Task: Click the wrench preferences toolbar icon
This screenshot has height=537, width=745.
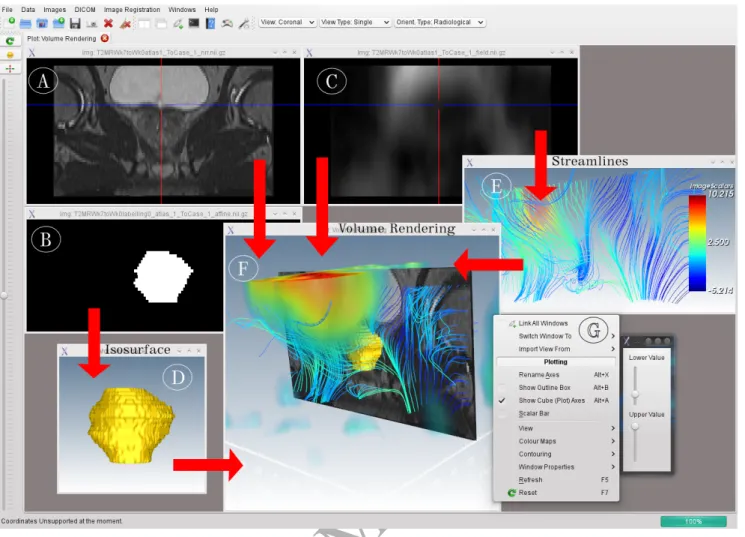Action: (244, 23)
